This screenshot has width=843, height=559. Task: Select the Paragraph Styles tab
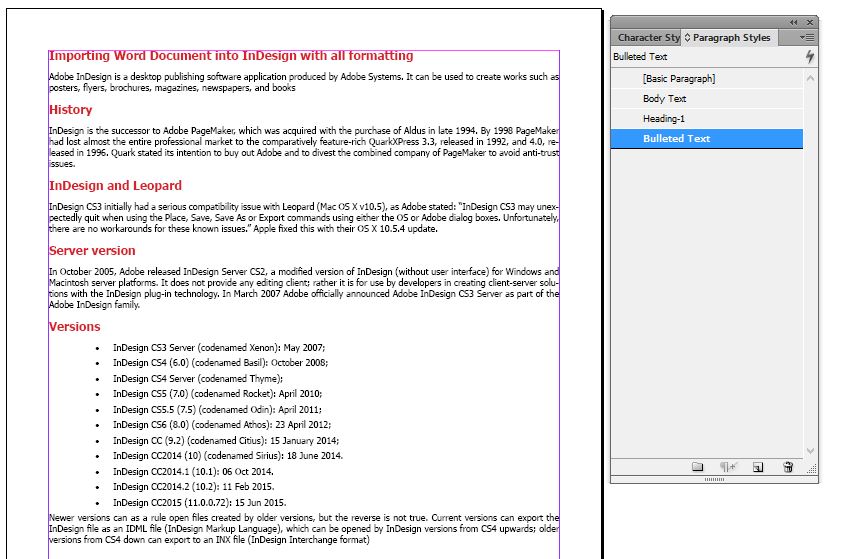pyautogui.click(x=734, y=38)
